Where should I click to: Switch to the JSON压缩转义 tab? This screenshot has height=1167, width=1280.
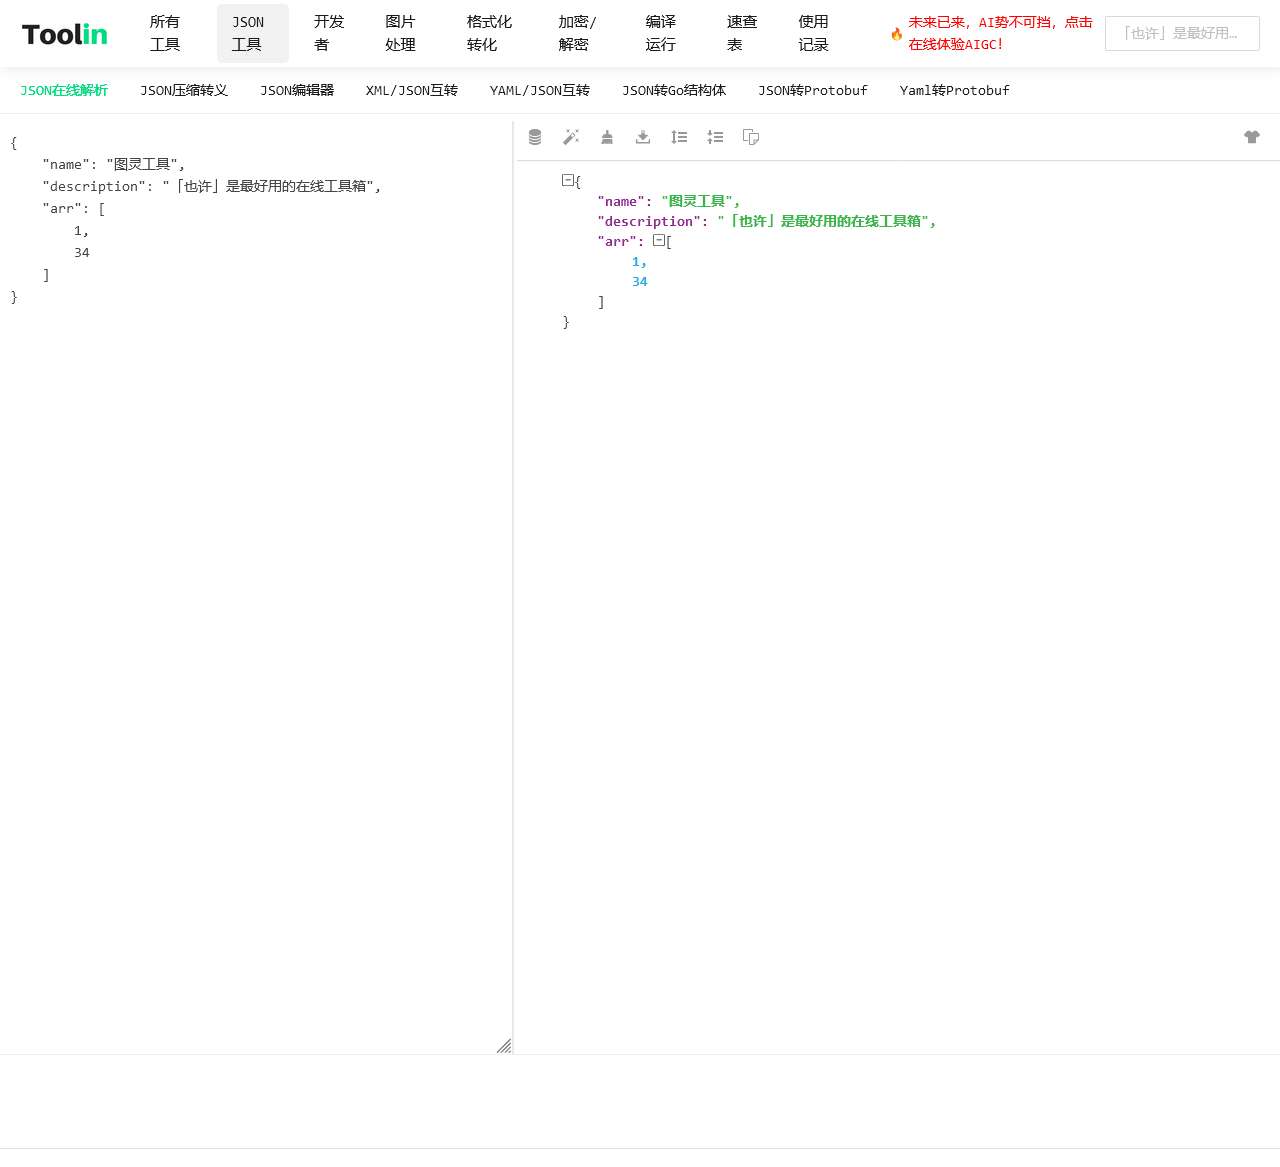coord(184,90)
